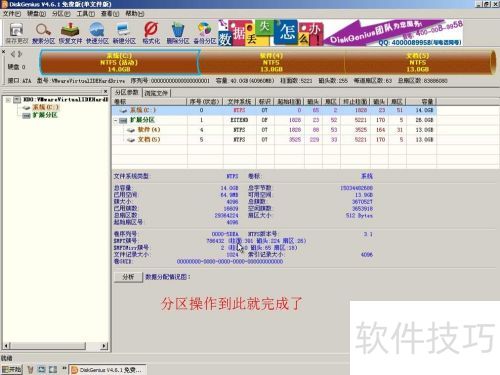Switch to the 浏览文件 tab
500x375 pixels.
tap(156, 93)
